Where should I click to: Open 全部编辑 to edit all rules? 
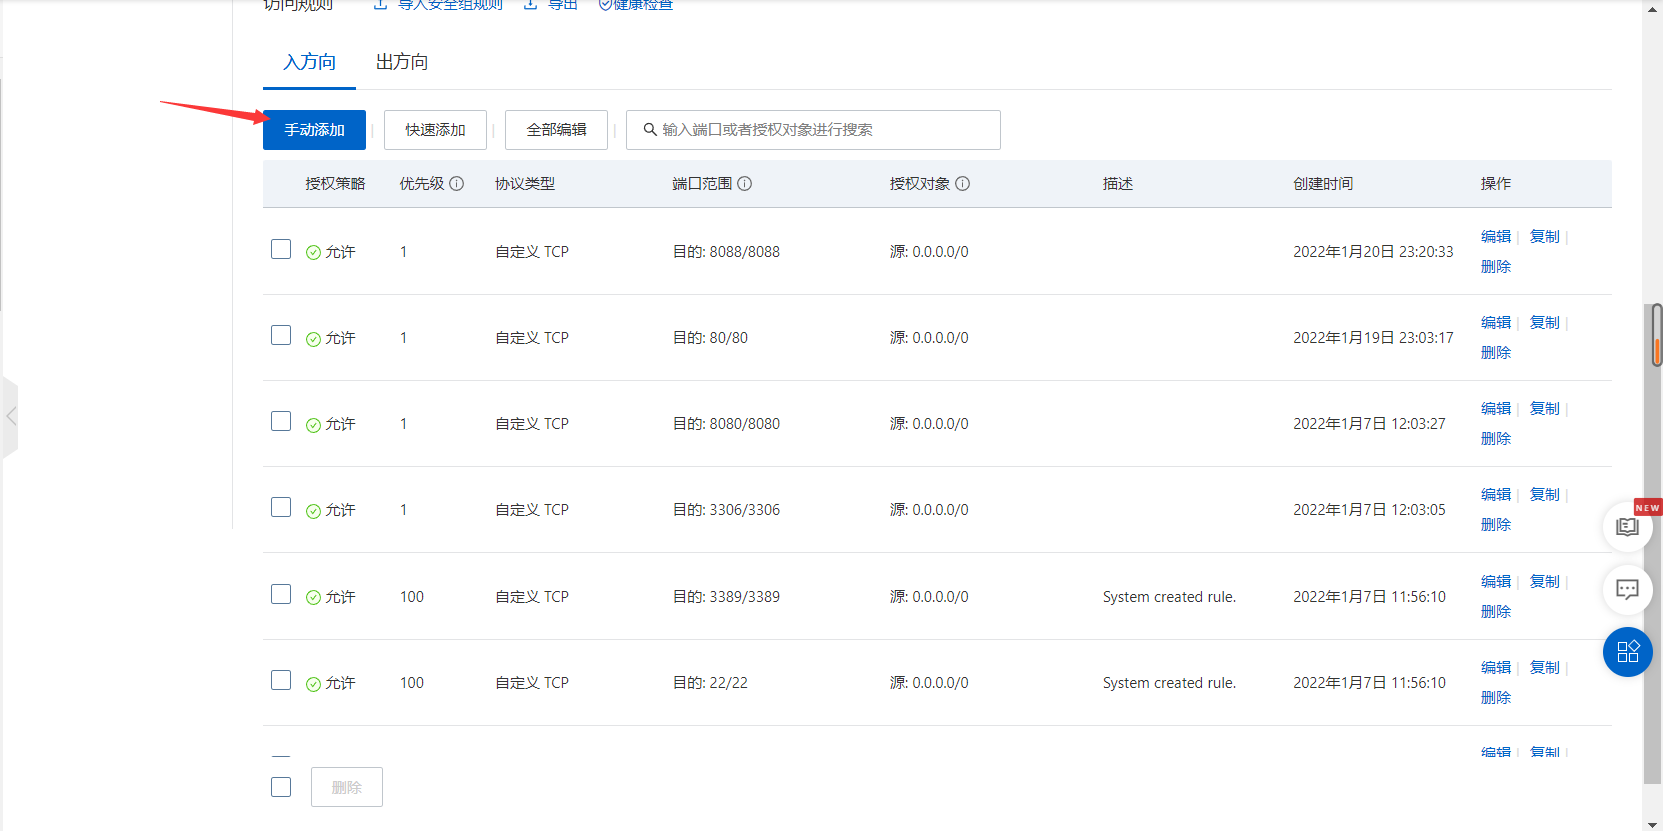click(556, 130)
